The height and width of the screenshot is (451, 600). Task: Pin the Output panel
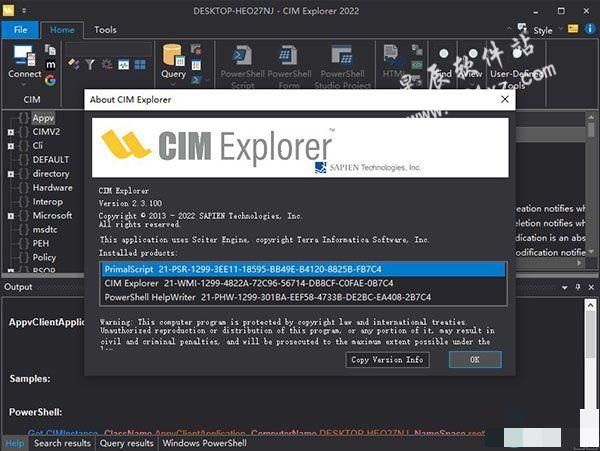[578, 287]
